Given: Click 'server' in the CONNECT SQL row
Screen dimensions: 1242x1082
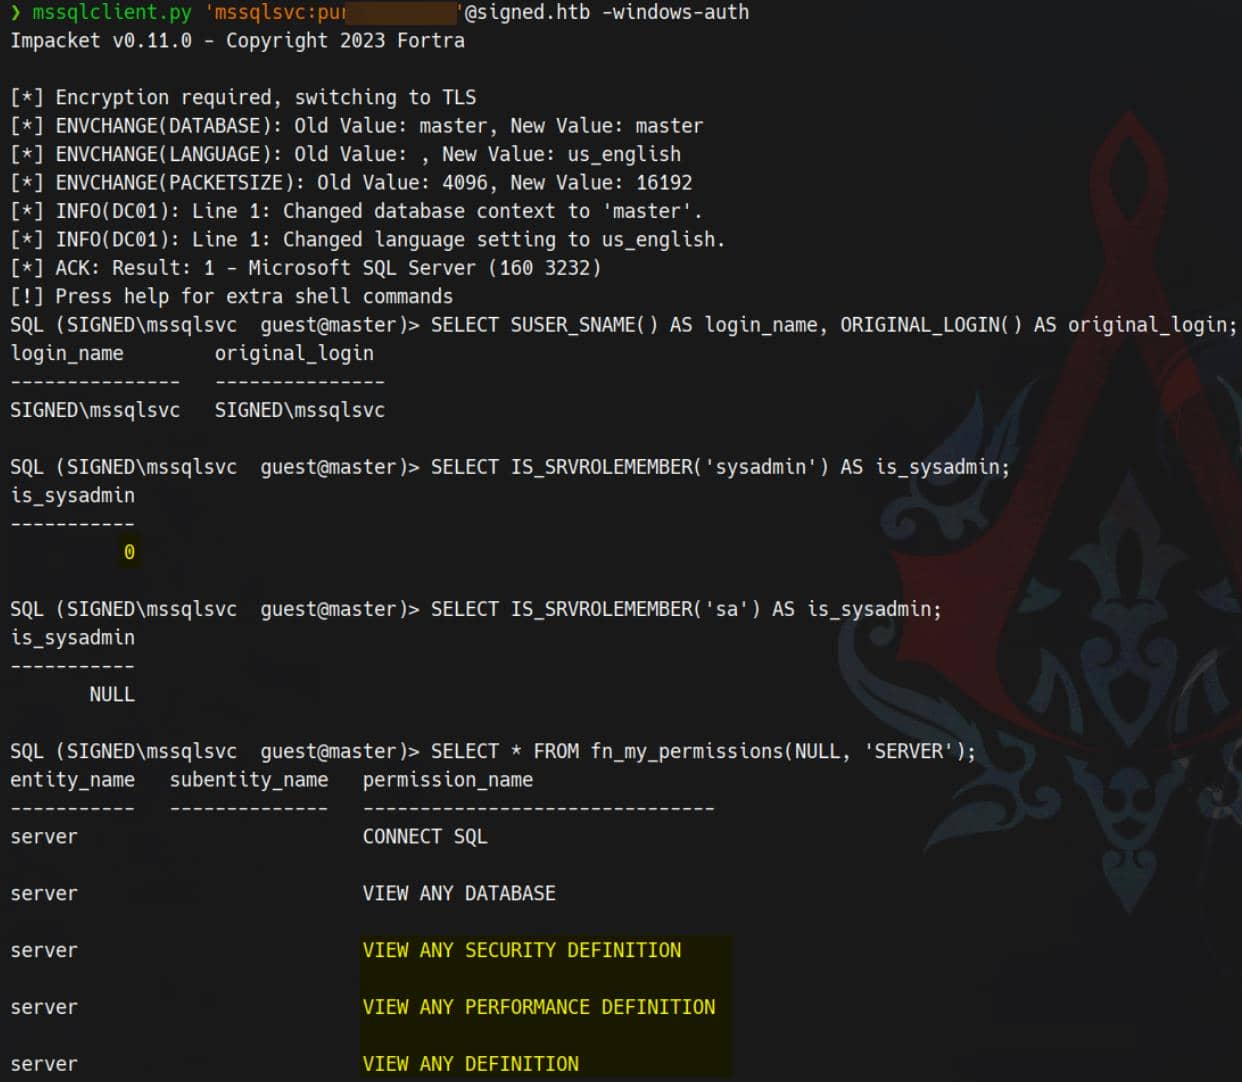Looking at the screenshot, I should coord(44,837).
